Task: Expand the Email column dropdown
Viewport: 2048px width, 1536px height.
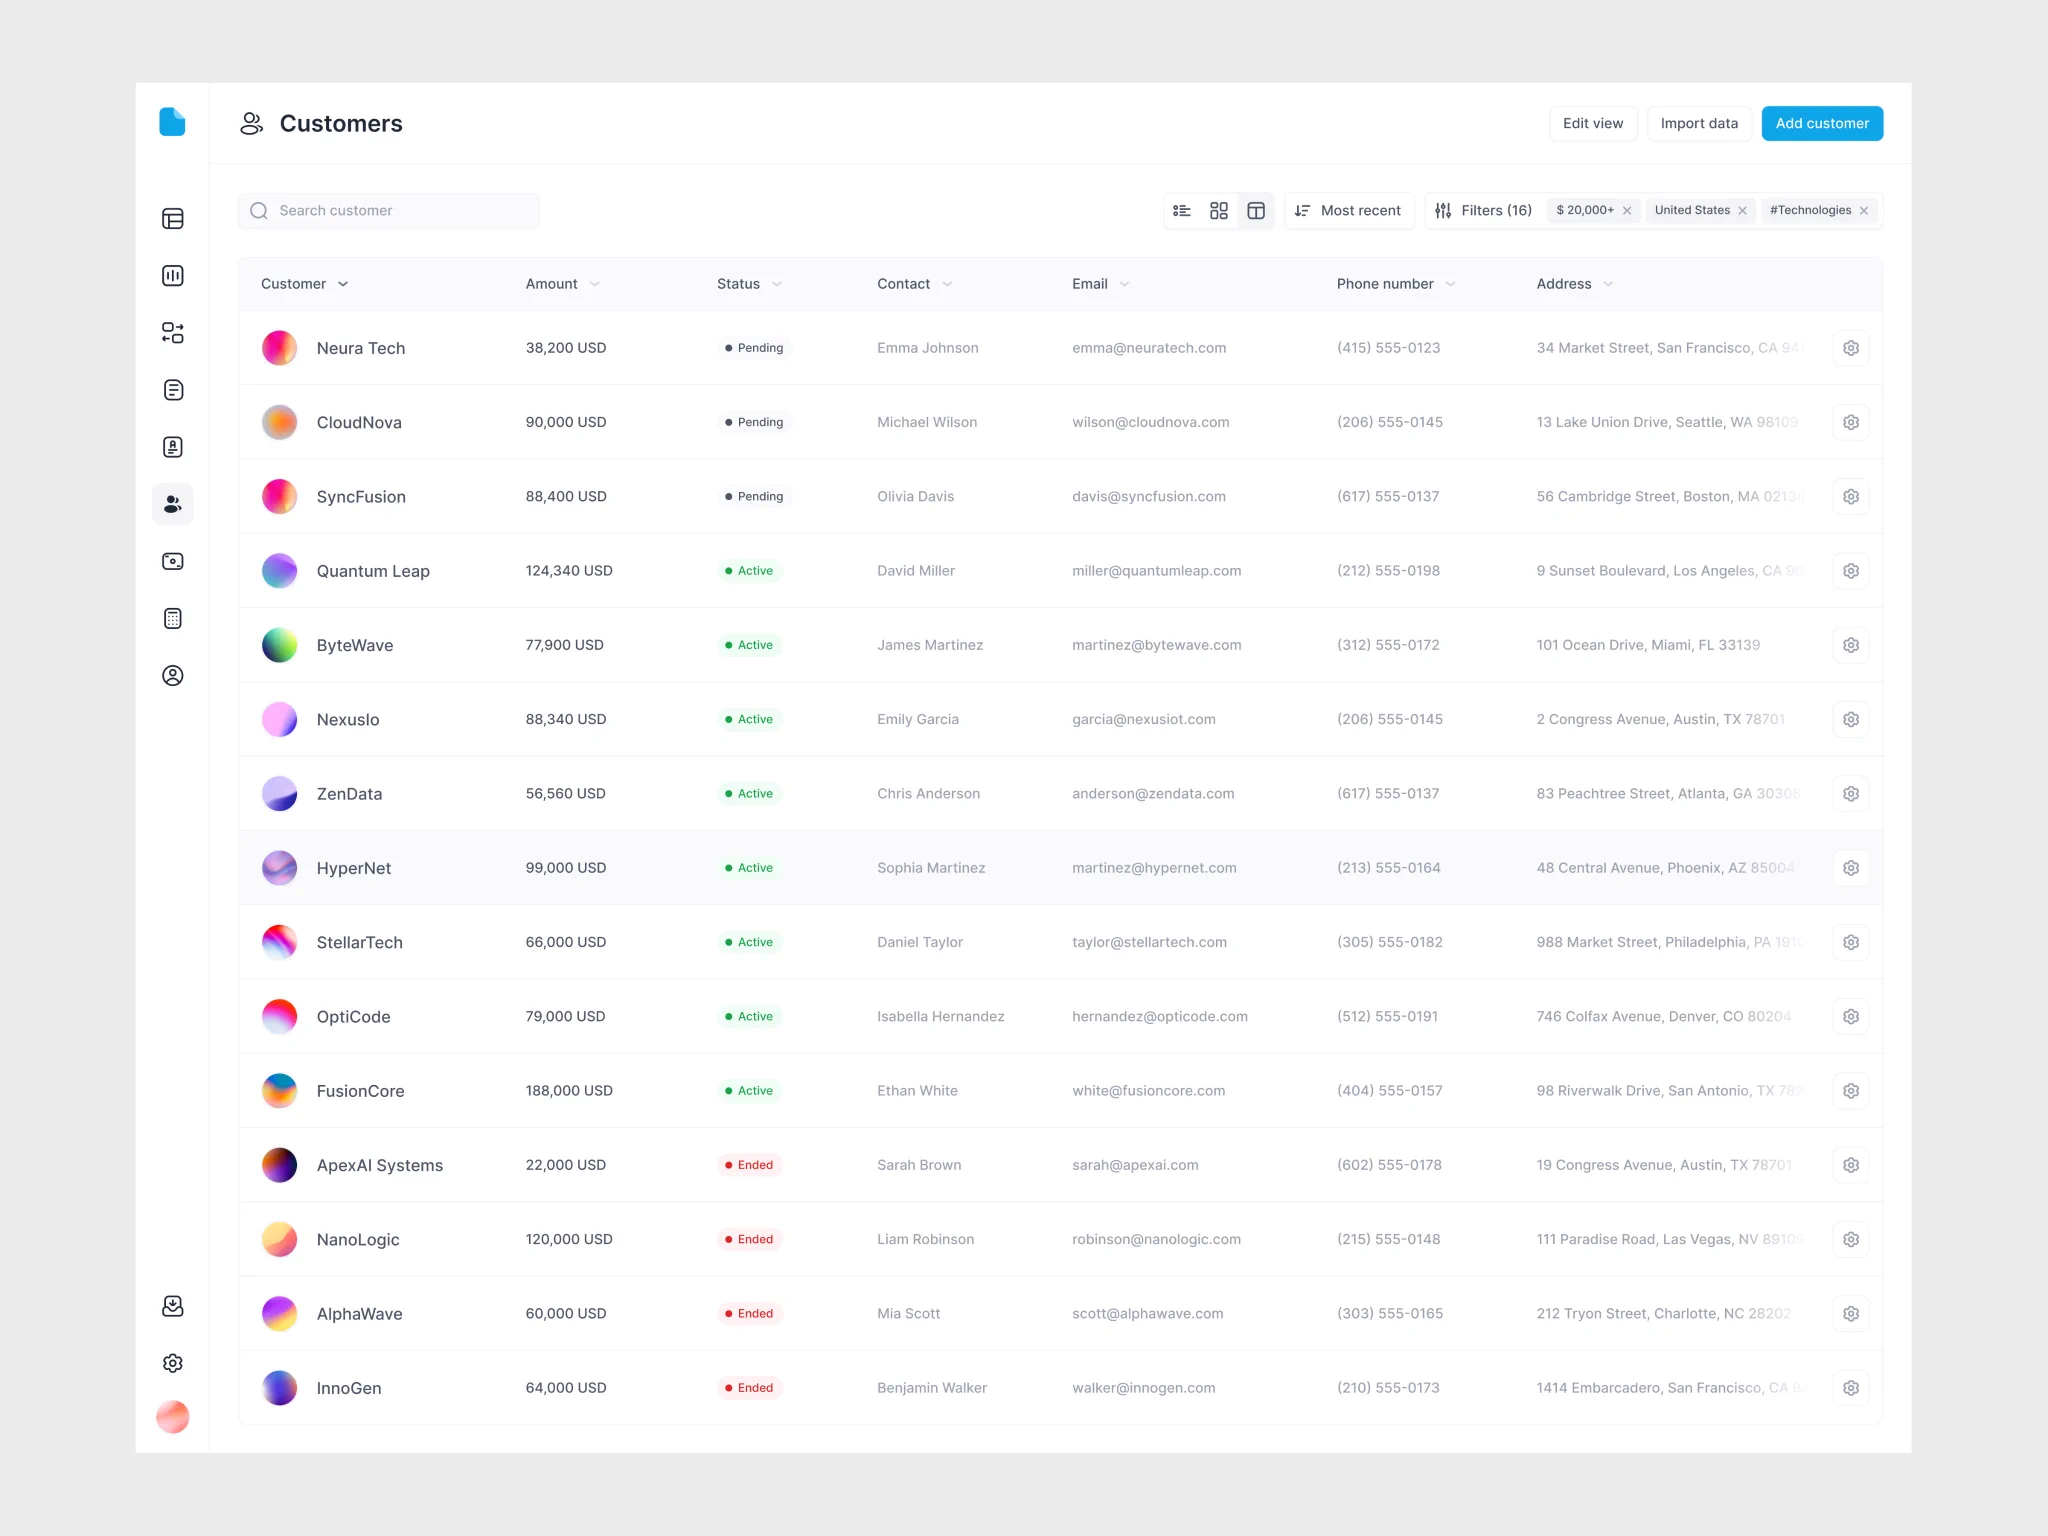Action: 1124,285
